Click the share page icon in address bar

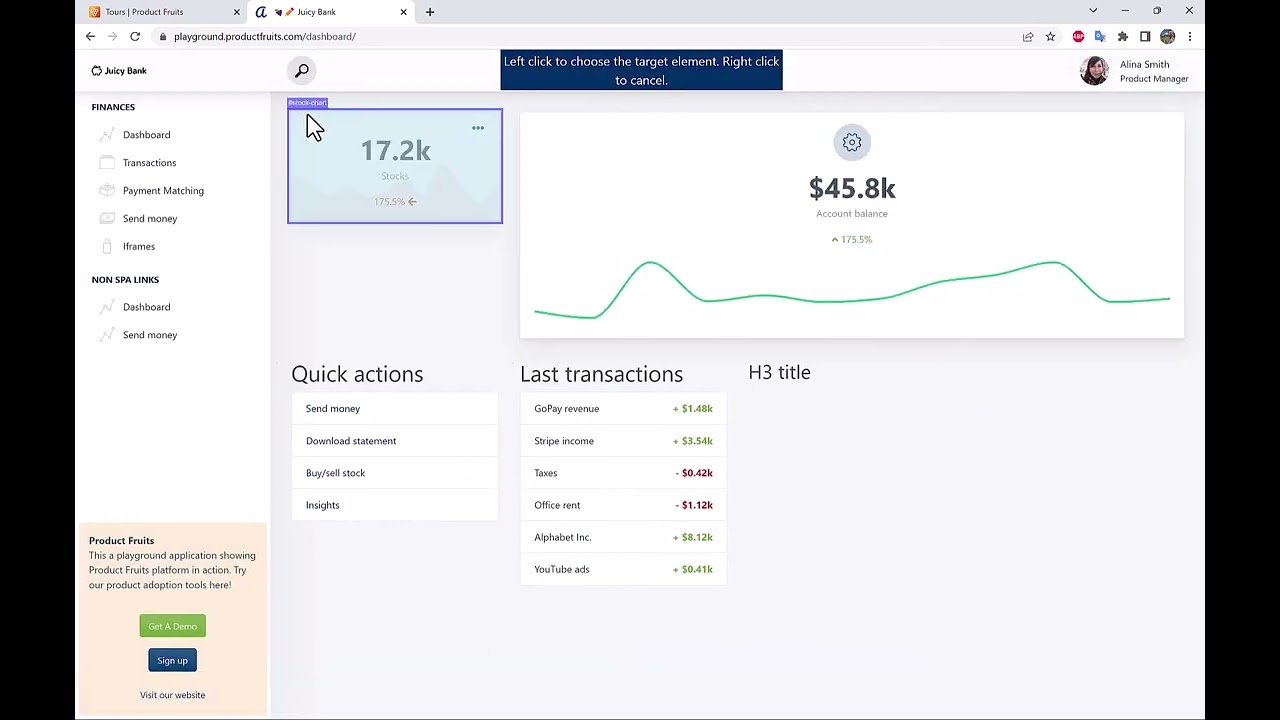coord(1027,37)
